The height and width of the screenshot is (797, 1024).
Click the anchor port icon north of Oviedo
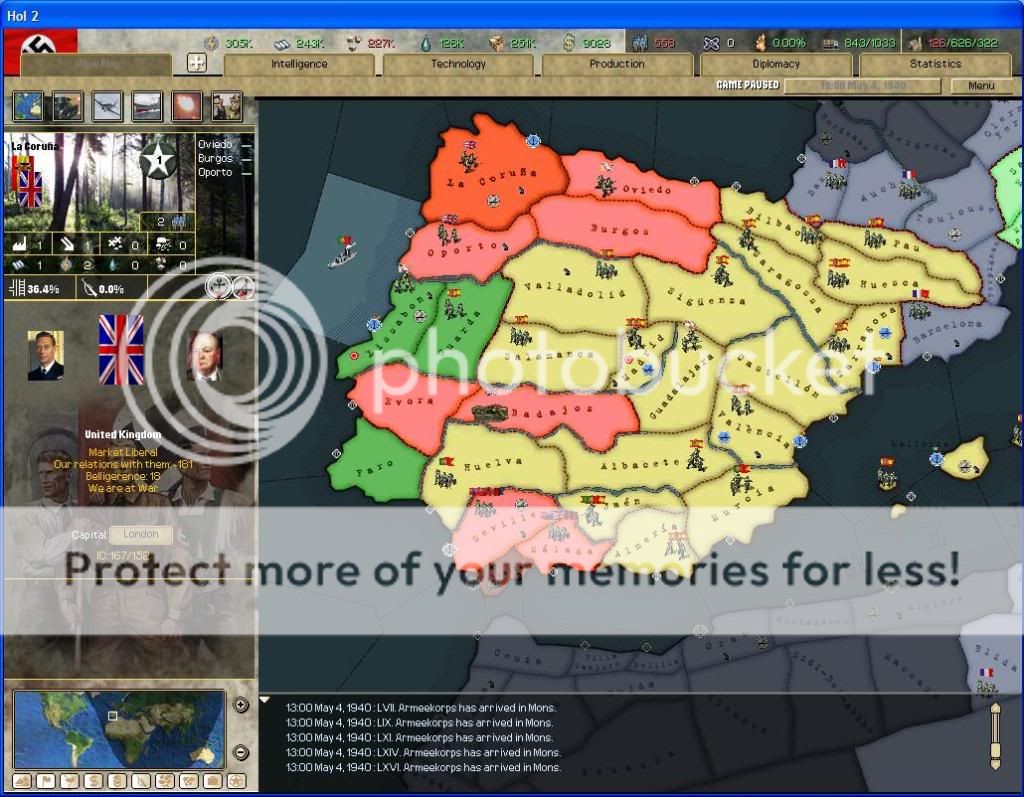click(x=533, y=140)
